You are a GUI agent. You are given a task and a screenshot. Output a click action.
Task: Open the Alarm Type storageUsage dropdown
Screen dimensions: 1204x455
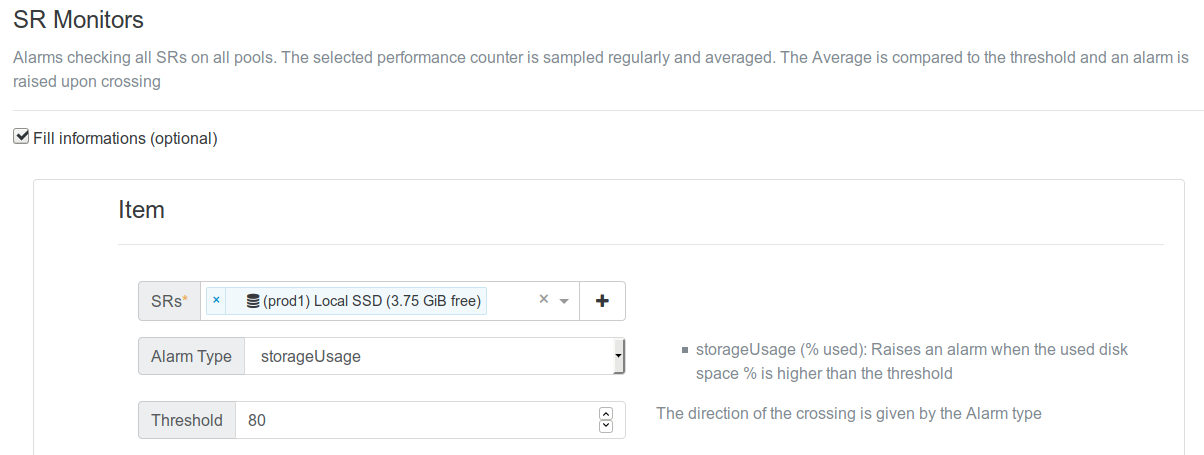click(x=435, y=356)
